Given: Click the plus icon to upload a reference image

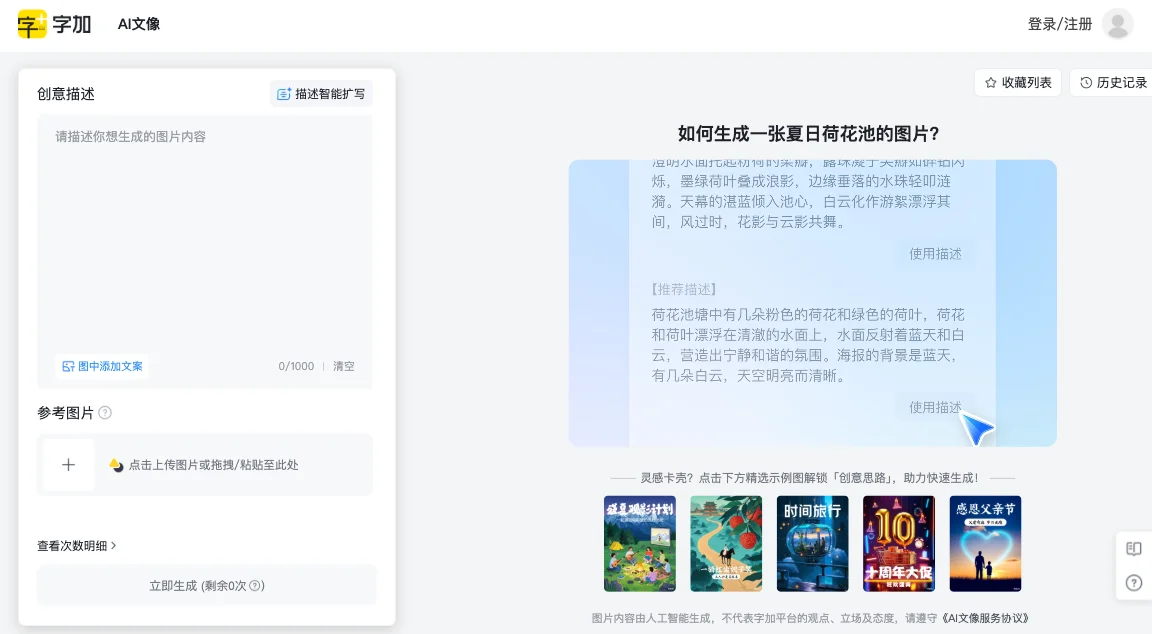Looking at the screenshot, I should [x=68, y=464].
